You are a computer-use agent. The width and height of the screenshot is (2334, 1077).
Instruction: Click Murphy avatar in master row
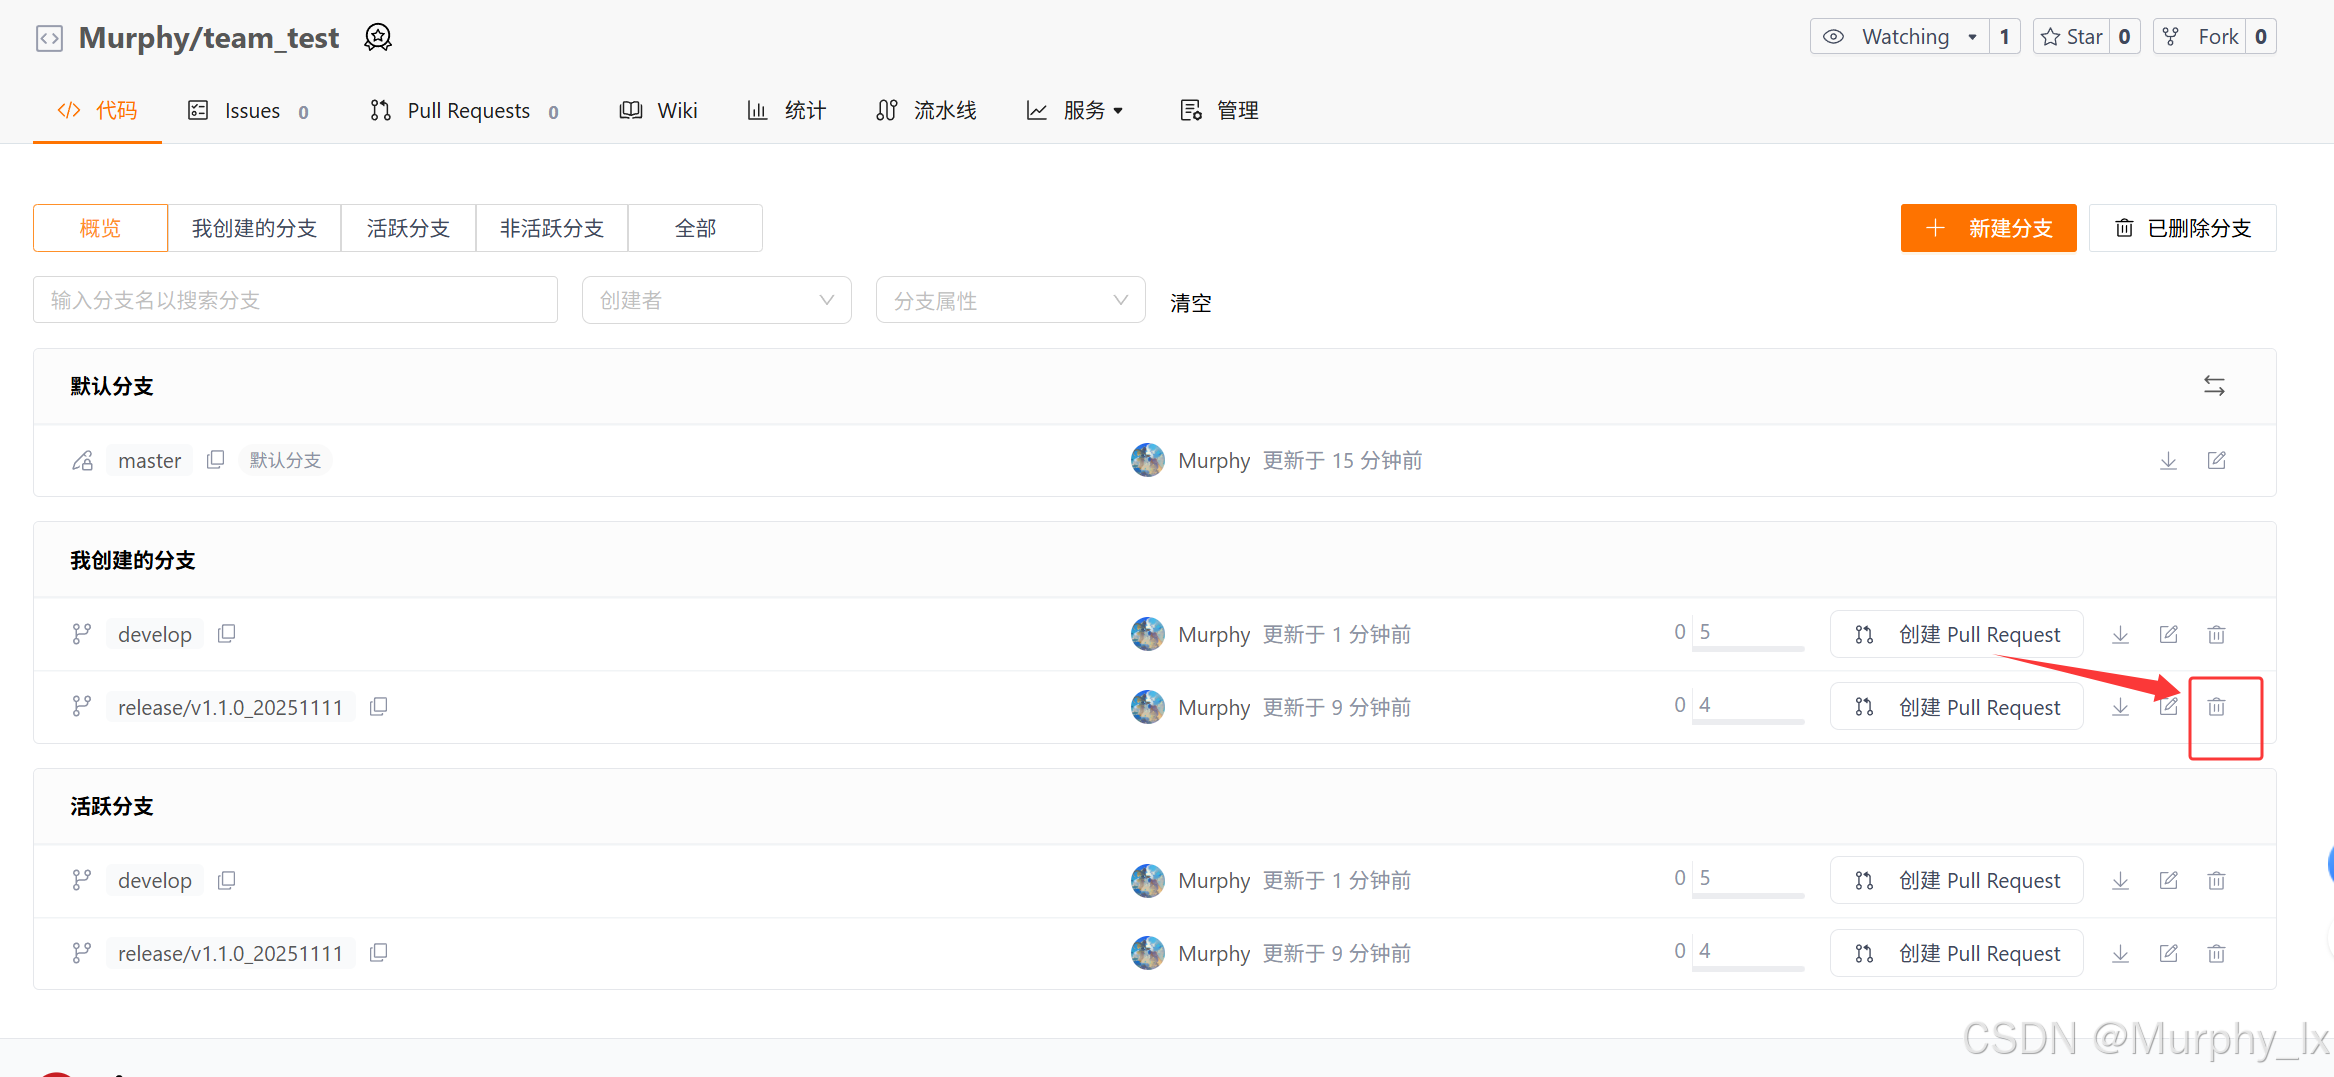tap(1147, 460)
